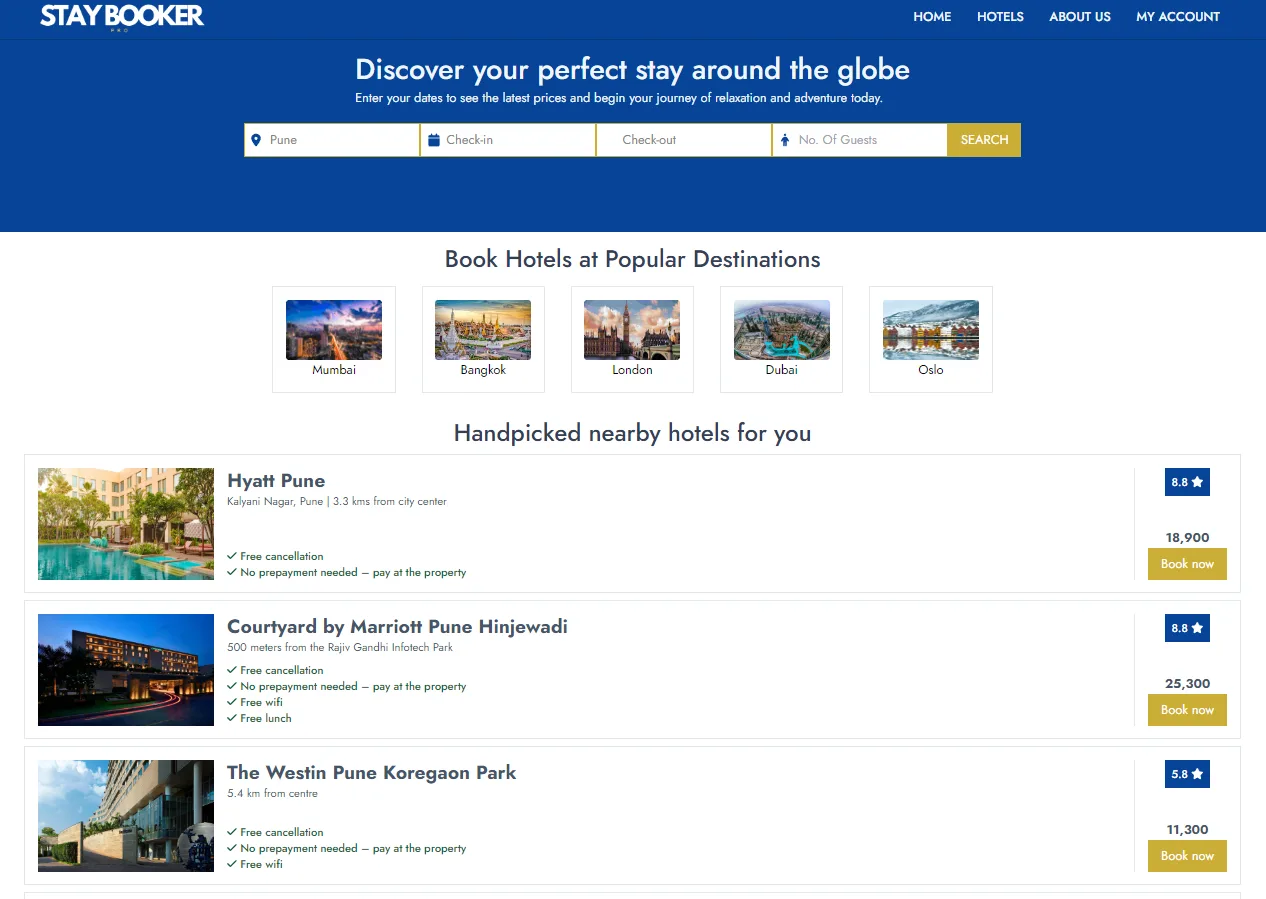Click the guest person icon in search bar
The image size is (1266, 899).
click(x=786, y=140)
